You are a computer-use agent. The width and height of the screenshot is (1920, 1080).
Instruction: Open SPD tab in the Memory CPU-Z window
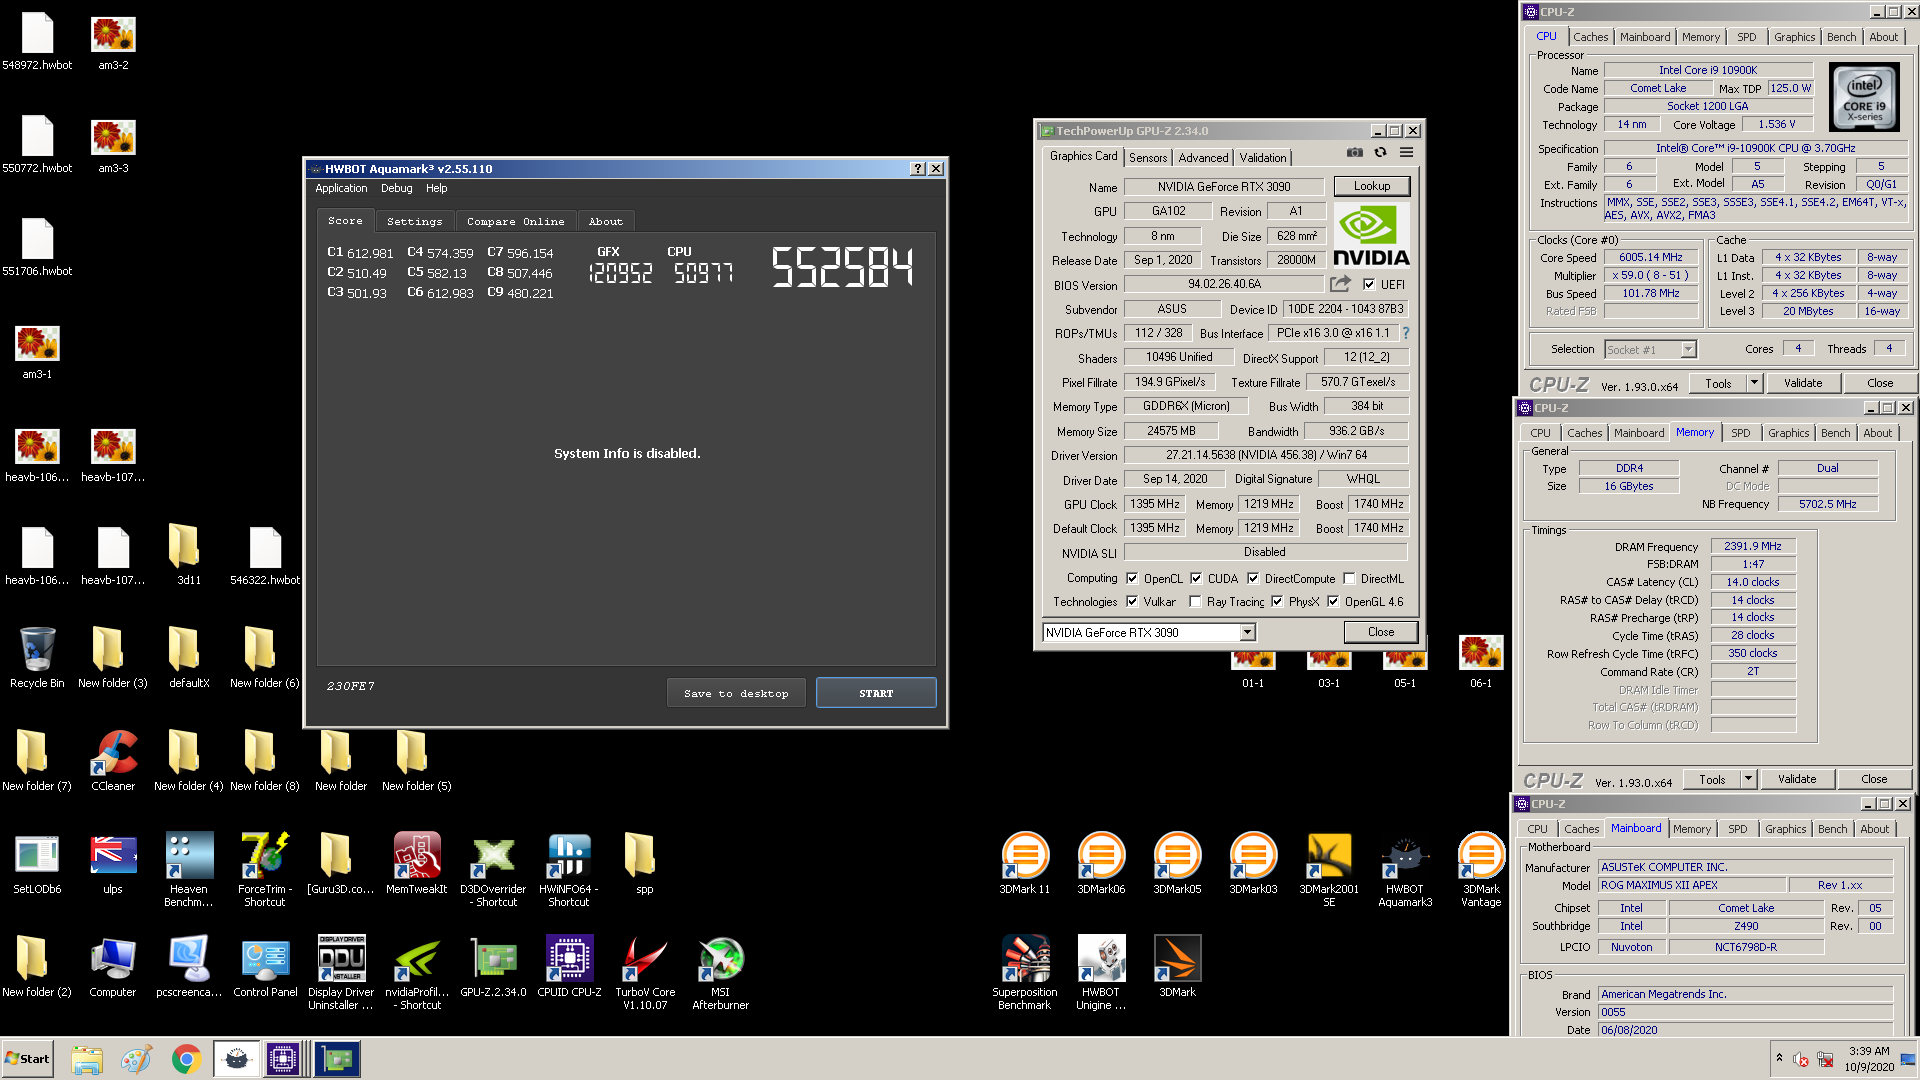(x=1741, y=433)
